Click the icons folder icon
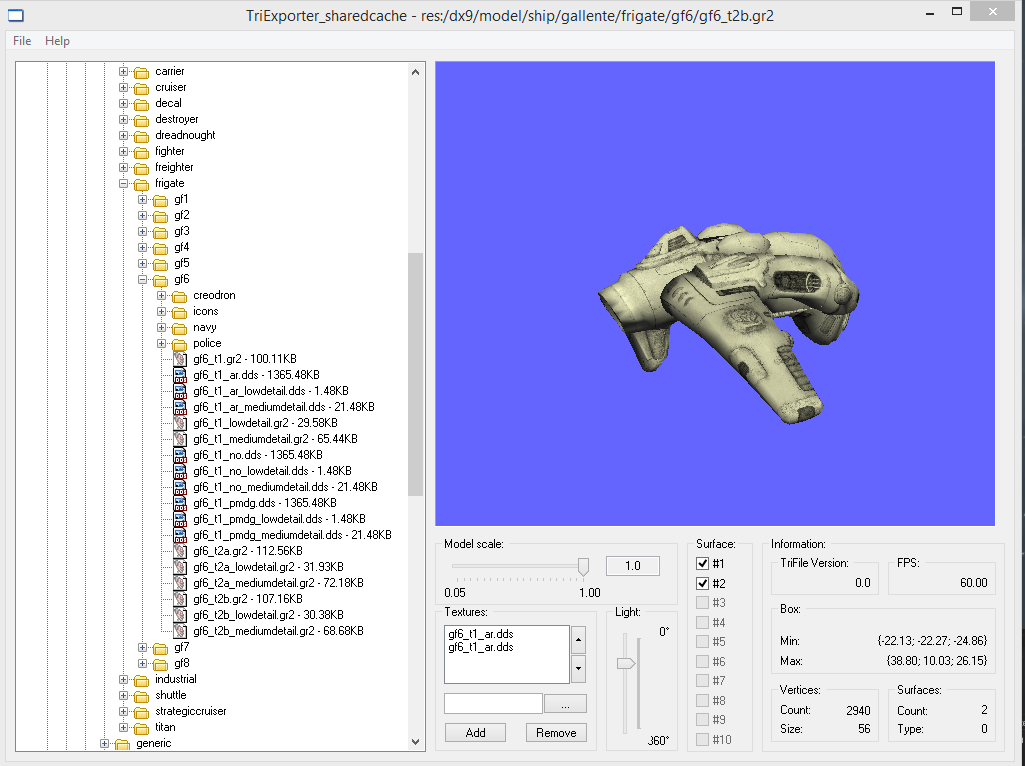The width and height of the screenshot is (1025, 766). click(180, 312)
